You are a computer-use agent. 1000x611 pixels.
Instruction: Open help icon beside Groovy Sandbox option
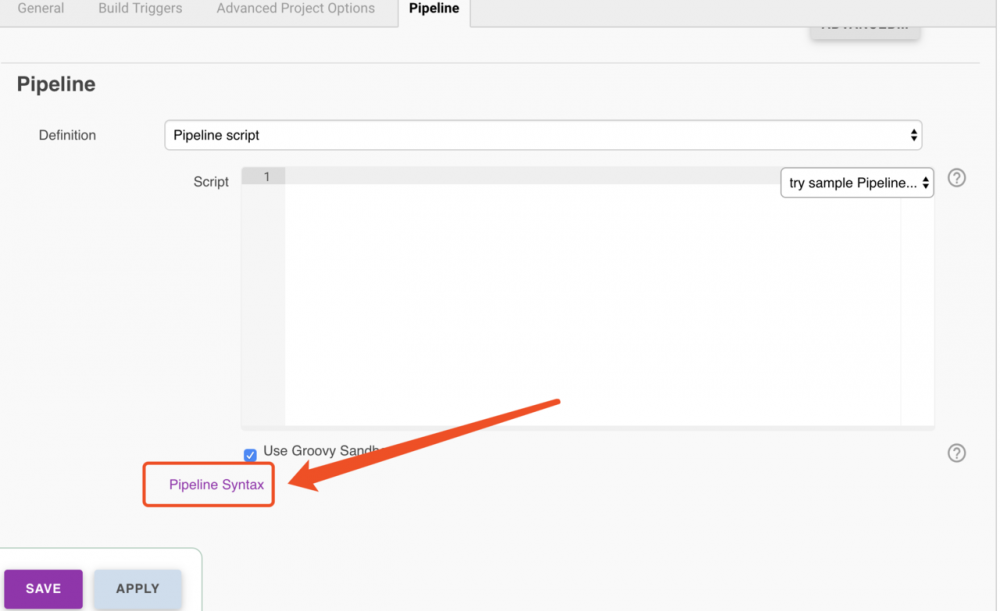point(956,453)
